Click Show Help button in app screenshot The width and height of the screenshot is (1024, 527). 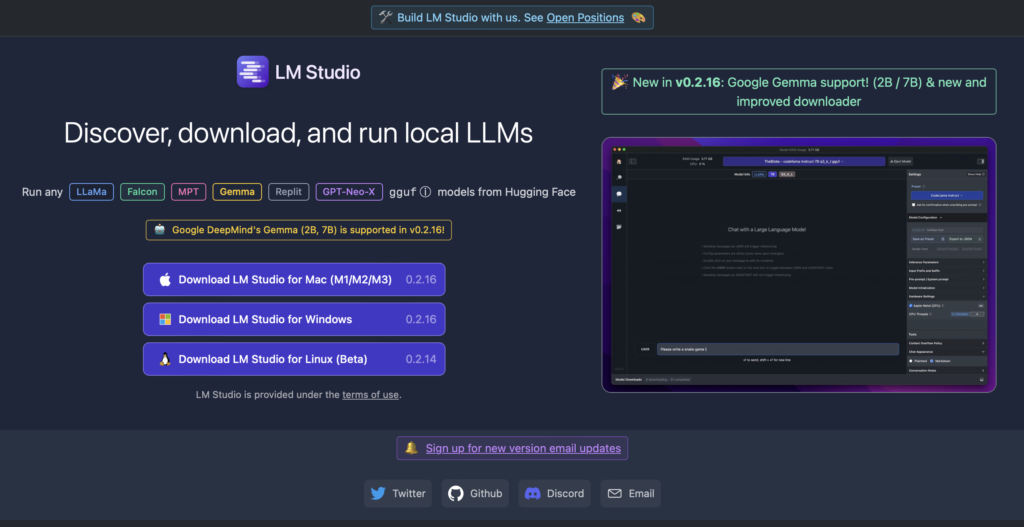tap(976, 174)
